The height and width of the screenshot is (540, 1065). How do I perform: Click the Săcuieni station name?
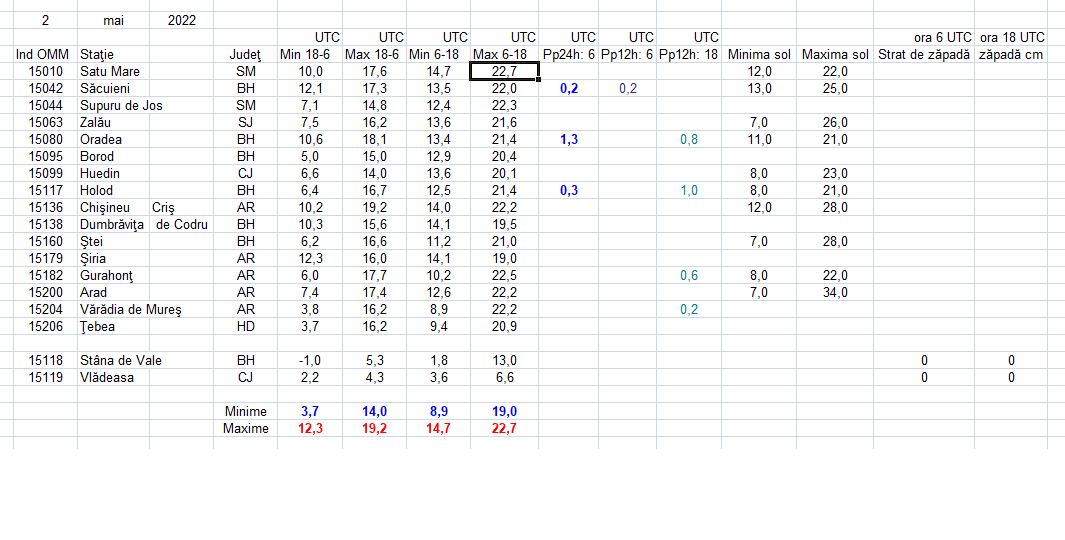tap(113, 88)
